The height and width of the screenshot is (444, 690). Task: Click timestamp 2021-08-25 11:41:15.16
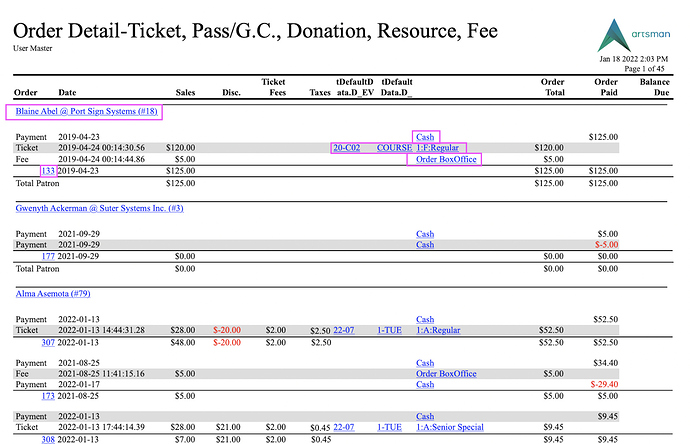102,374
